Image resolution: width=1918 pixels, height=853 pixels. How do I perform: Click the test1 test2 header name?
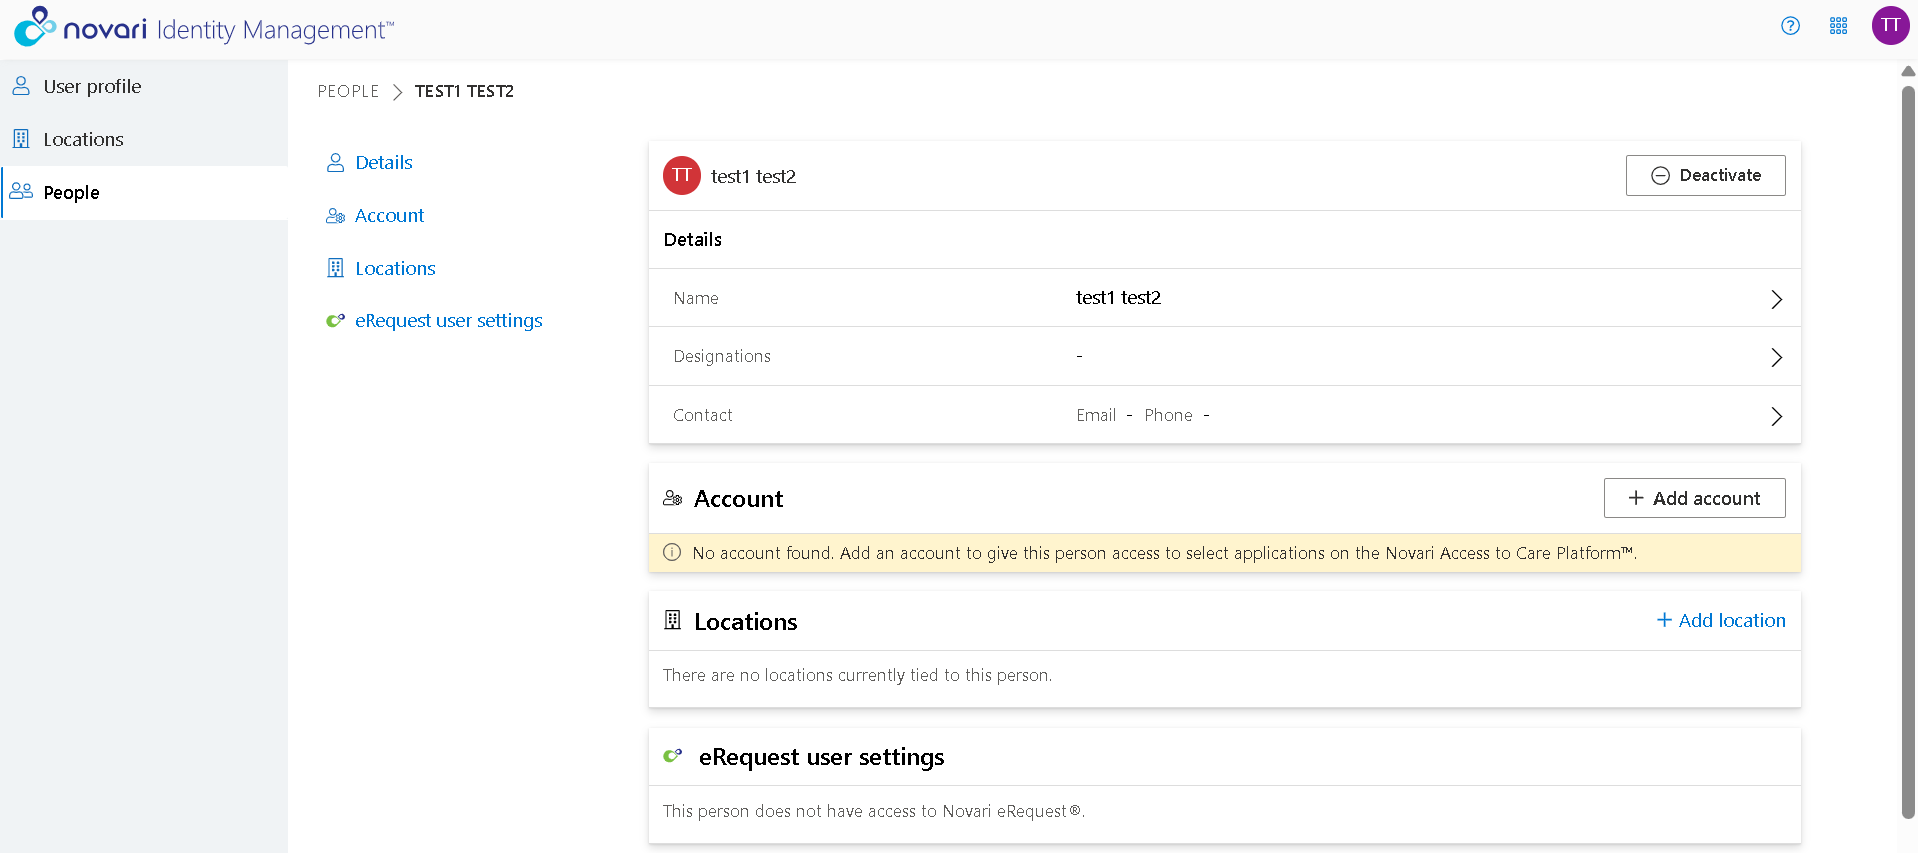[x=753, y=176]
